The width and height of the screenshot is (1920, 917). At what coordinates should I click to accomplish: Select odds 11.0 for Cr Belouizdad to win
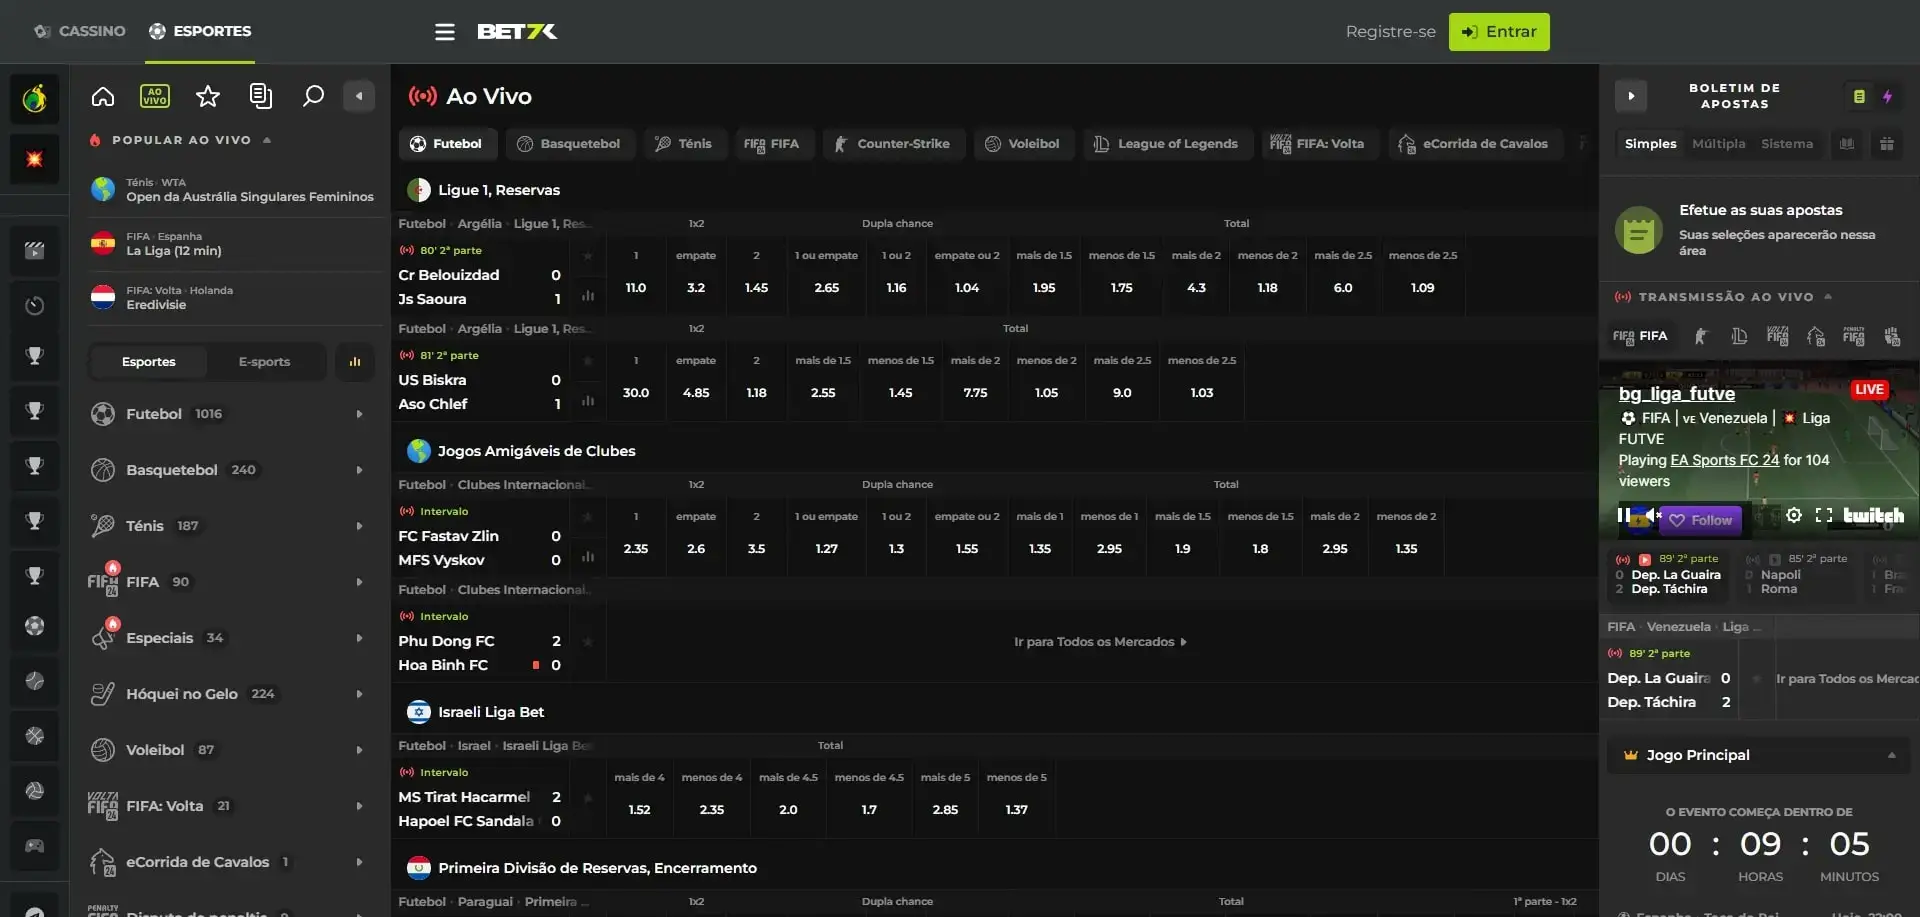636,287
